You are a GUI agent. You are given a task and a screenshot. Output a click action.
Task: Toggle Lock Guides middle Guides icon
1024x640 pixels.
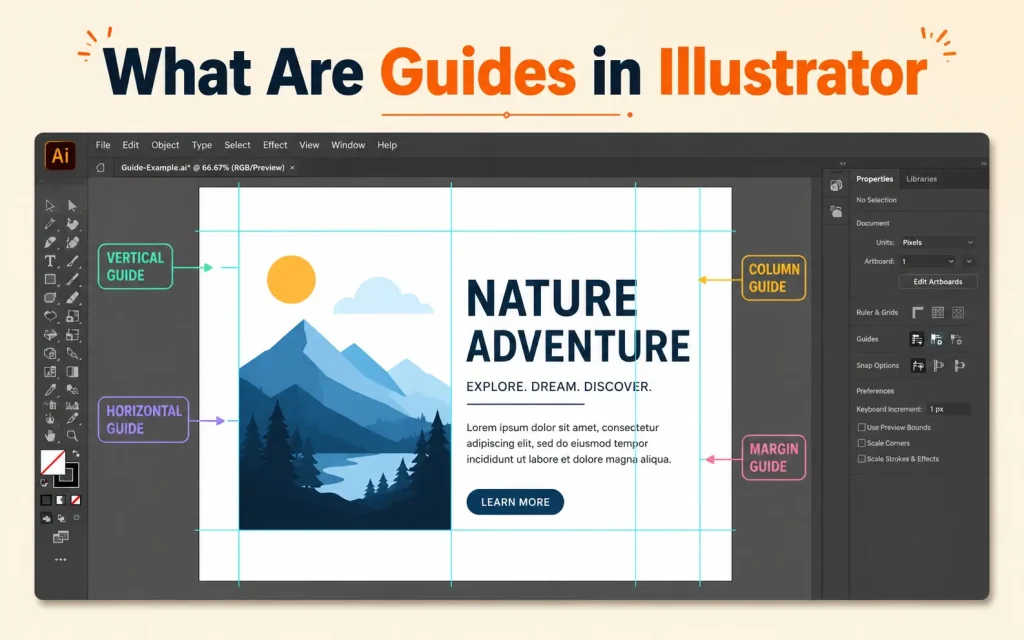pyautogui.click(x=936, y=340)
